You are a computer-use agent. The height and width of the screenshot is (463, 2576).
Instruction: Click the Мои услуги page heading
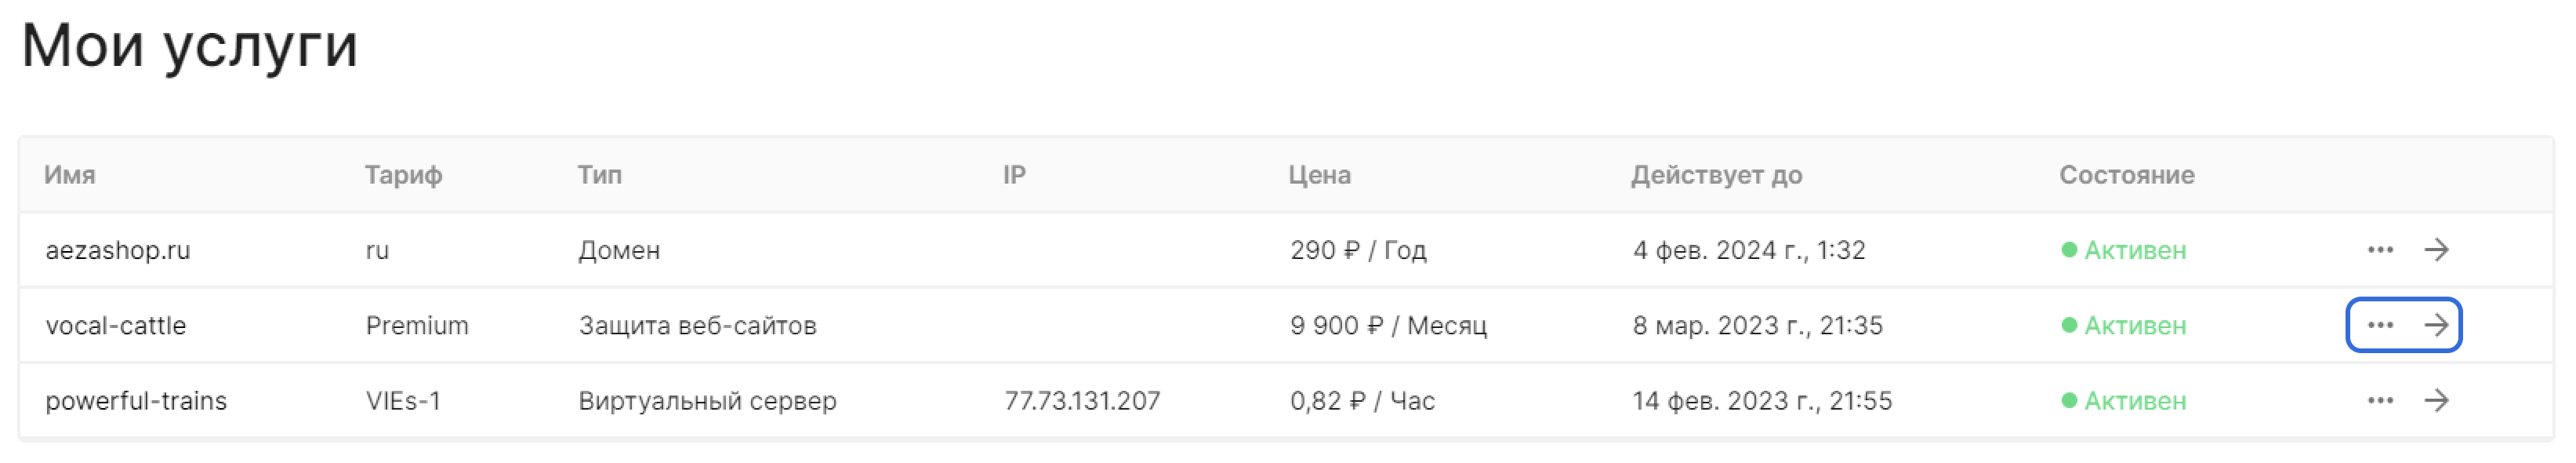190,46
